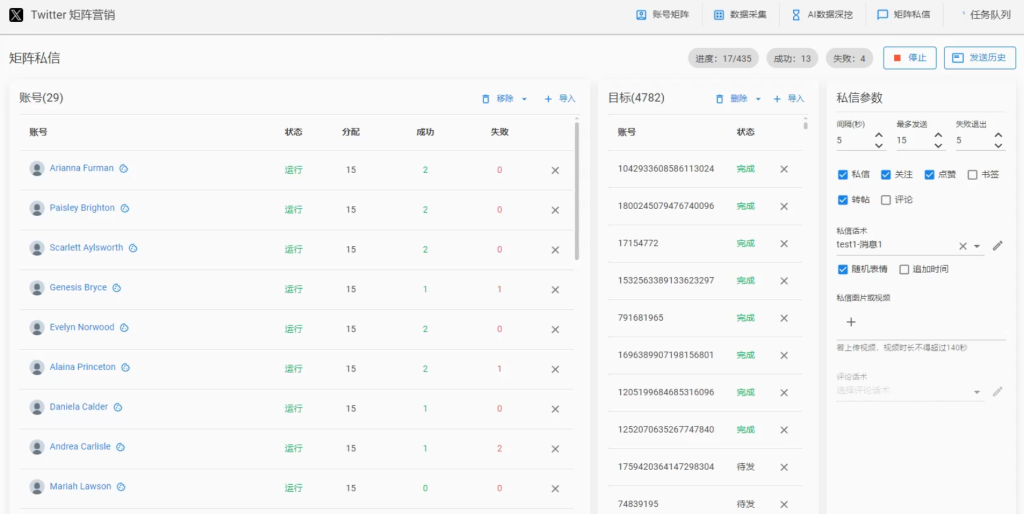Click avatar of Daniela Calder
This screenshot has width=1024, height=514.
pos(37,407)
